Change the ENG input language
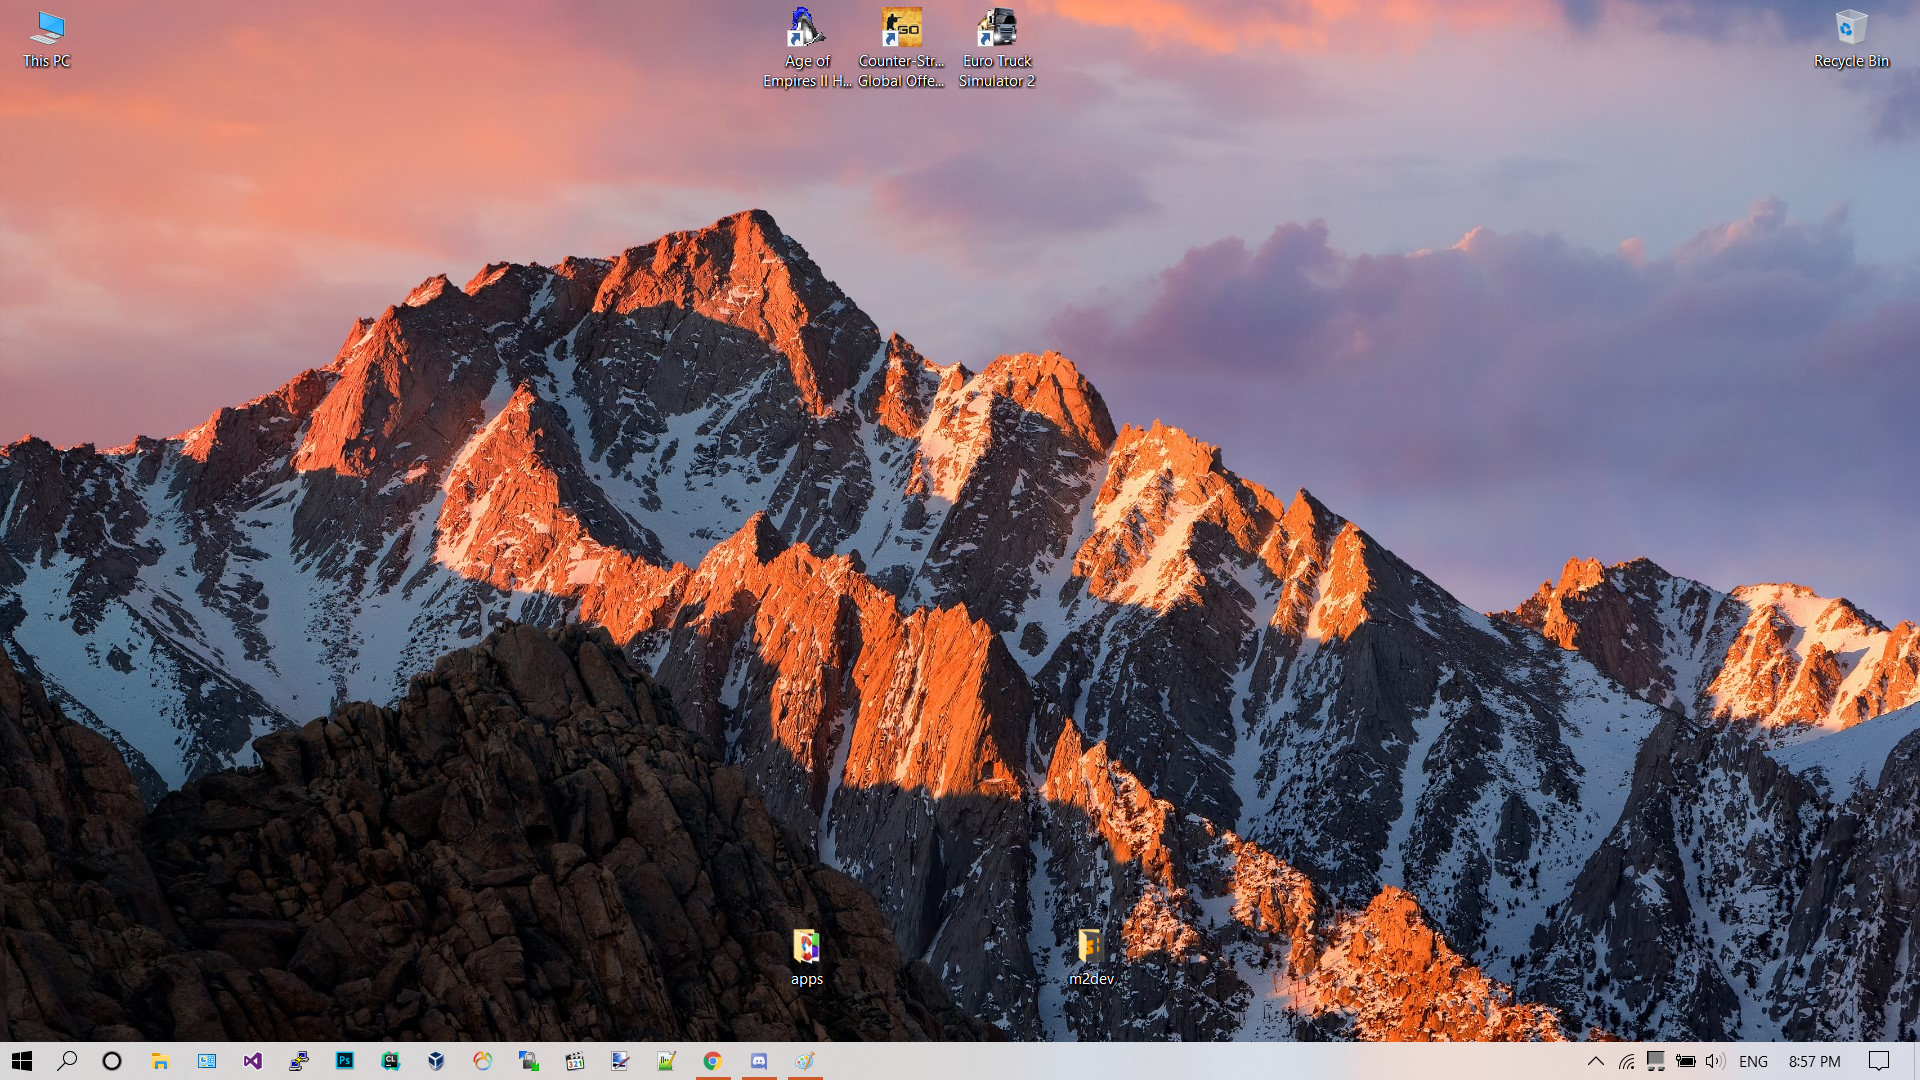Screen dimensions: 1920x1080 [1753, 1061]
